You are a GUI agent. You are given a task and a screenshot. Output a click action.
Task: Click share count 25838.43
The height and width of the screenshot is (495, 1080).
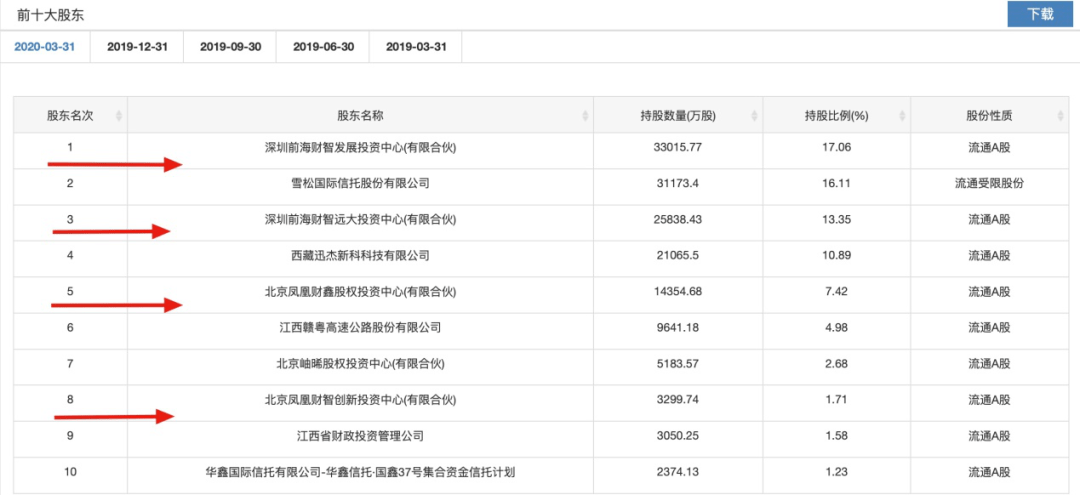click(677, 219)
